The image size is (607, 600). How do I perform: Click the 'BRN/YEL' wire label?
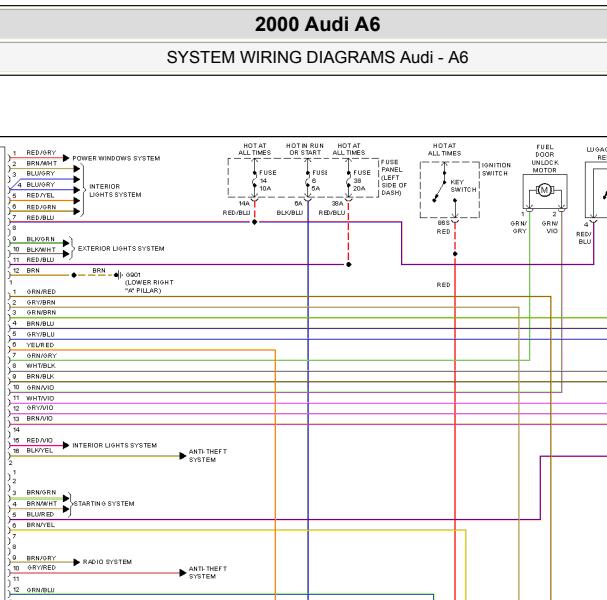[x=40, y=525]
